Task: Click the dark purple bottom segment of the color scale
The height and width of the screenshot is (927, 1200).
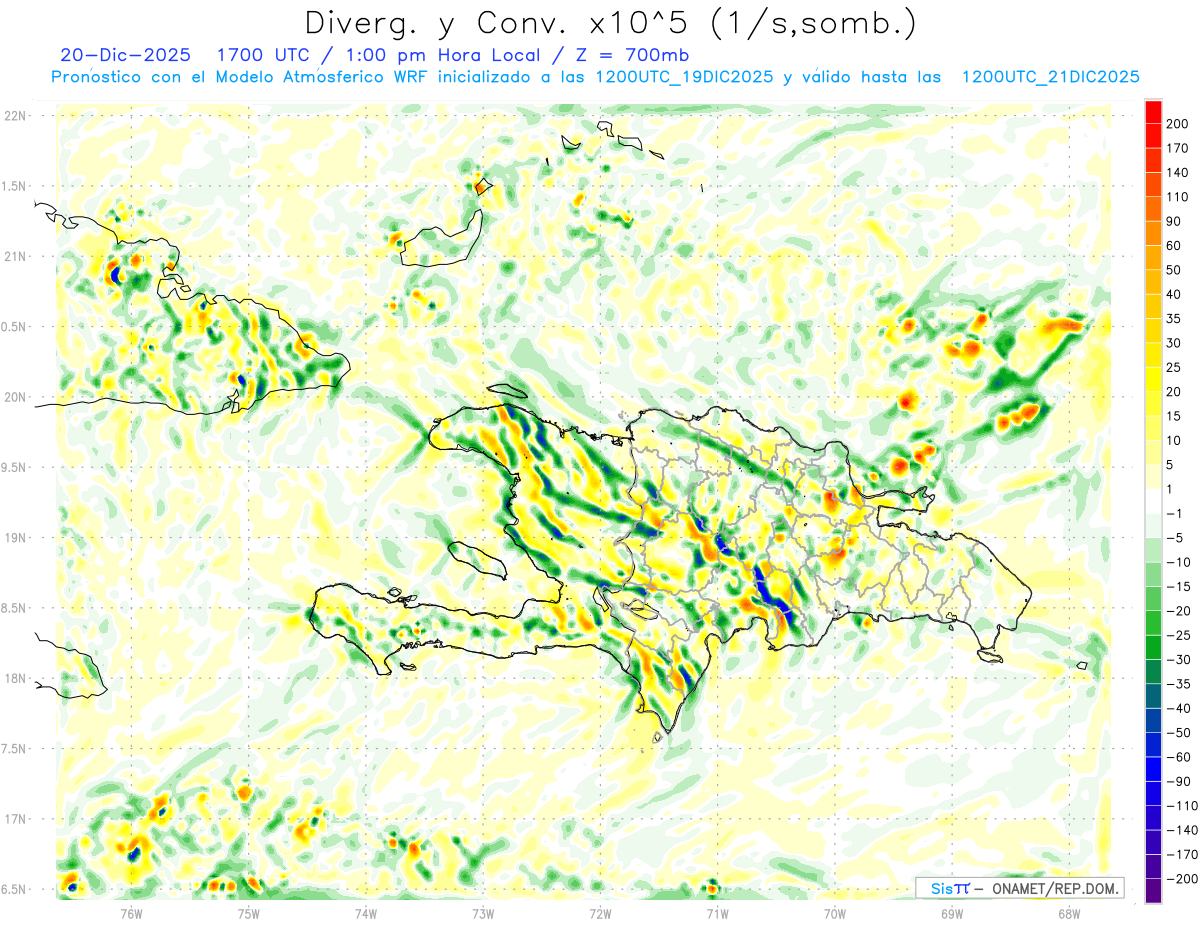Action: (1153, 891)
